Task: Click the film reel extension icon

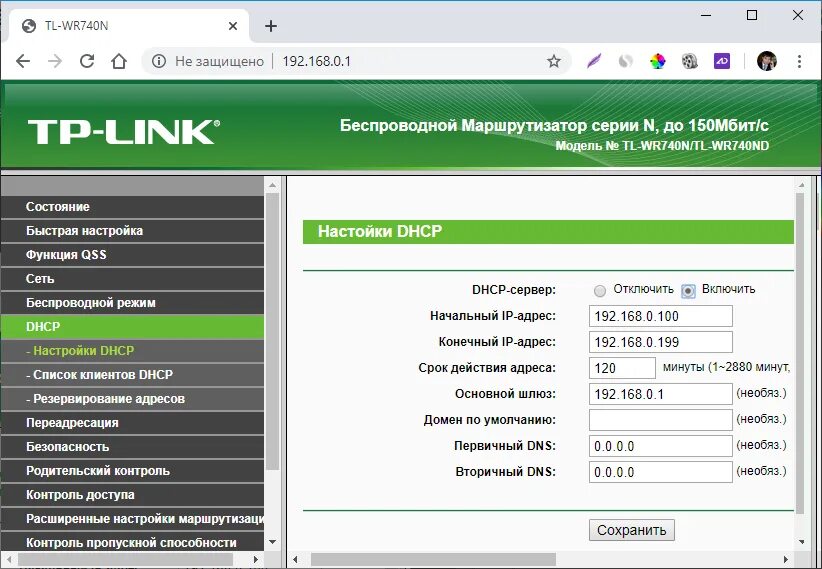Action: [x=689, y=61]
